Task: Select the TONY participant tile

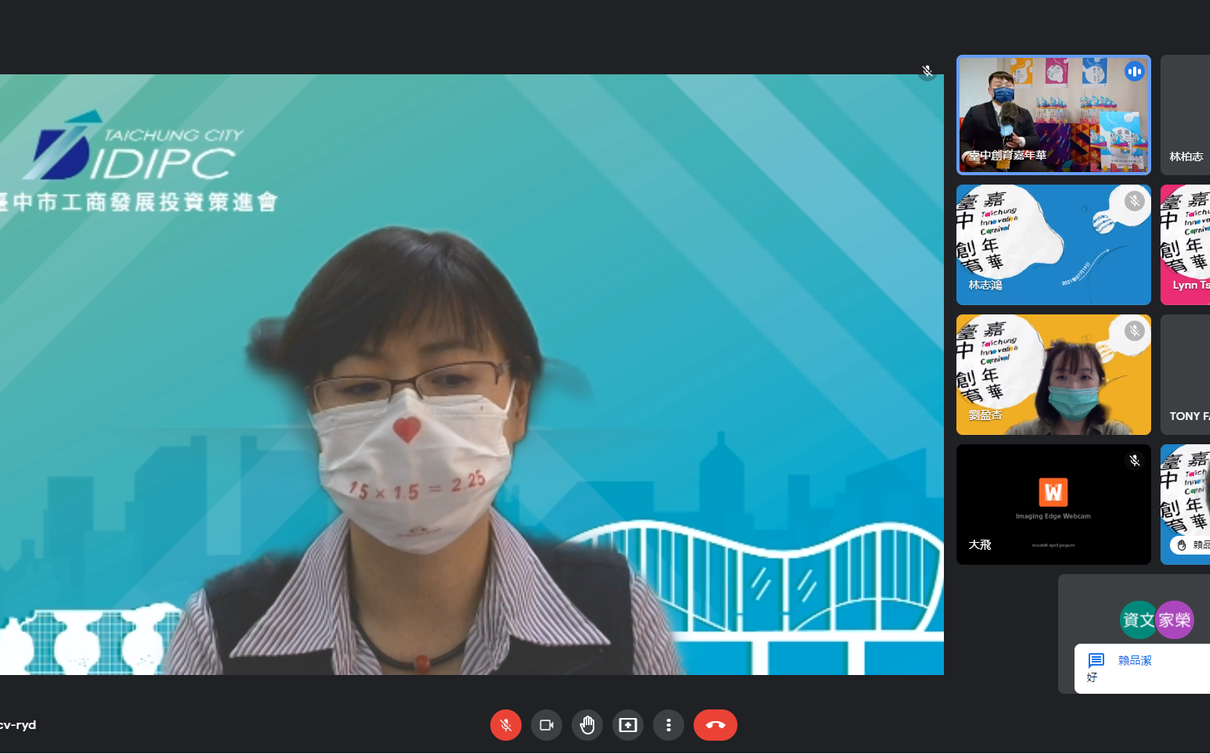Action: (x=1185, y=374)
